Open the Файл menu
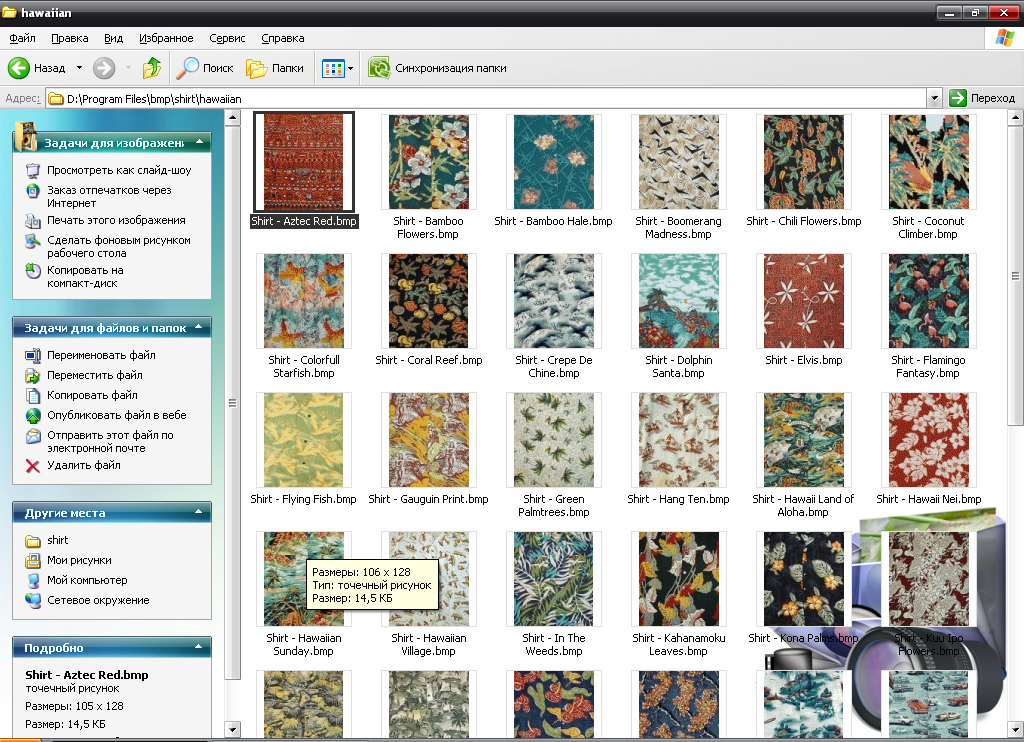The width and height of the screenshot is (1024, 742). [x=23, y=38]
